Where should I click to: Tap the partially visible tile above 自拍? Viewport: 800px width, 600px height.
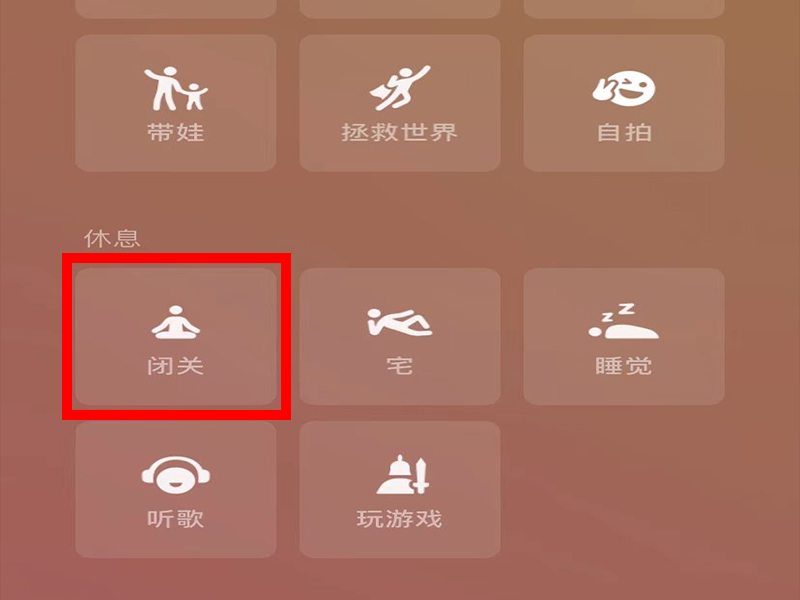624,9
